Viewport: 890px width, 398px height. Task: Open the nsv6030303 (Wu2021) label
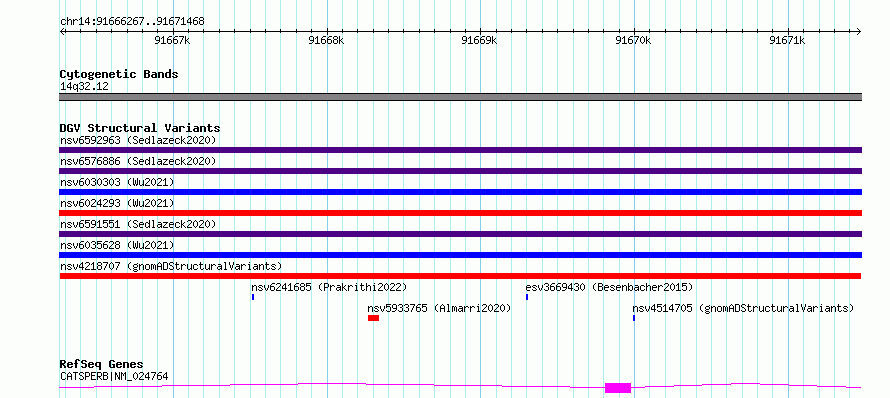[x=117, y=182]
